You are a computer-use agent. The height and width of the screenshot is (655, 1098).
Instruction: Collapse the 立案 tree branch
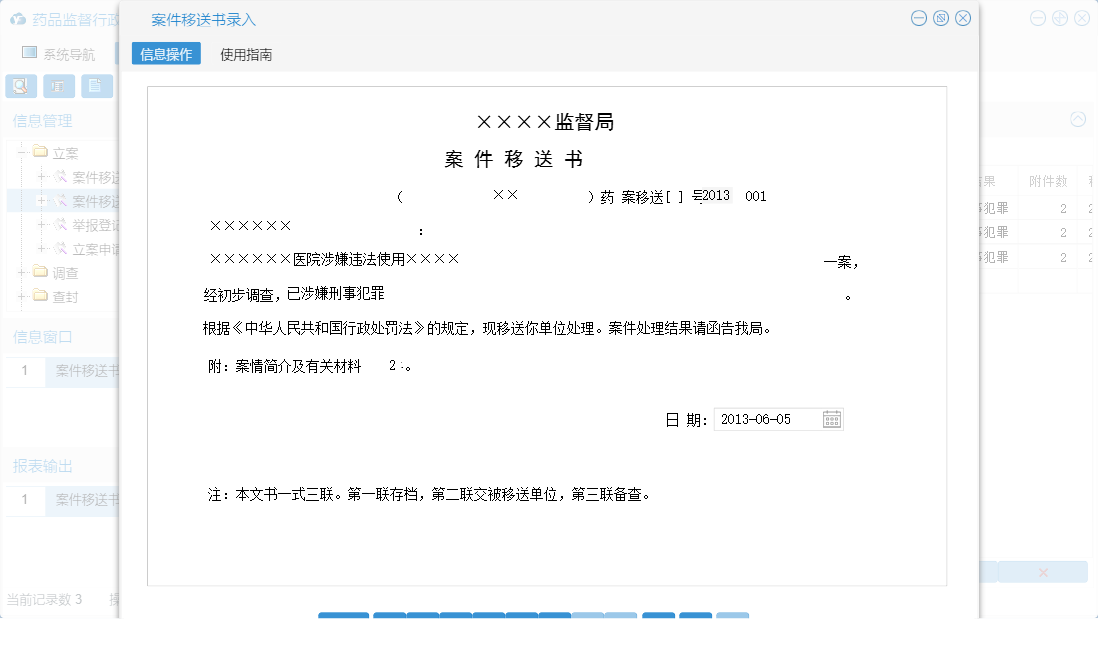click(x=21, y=151)
